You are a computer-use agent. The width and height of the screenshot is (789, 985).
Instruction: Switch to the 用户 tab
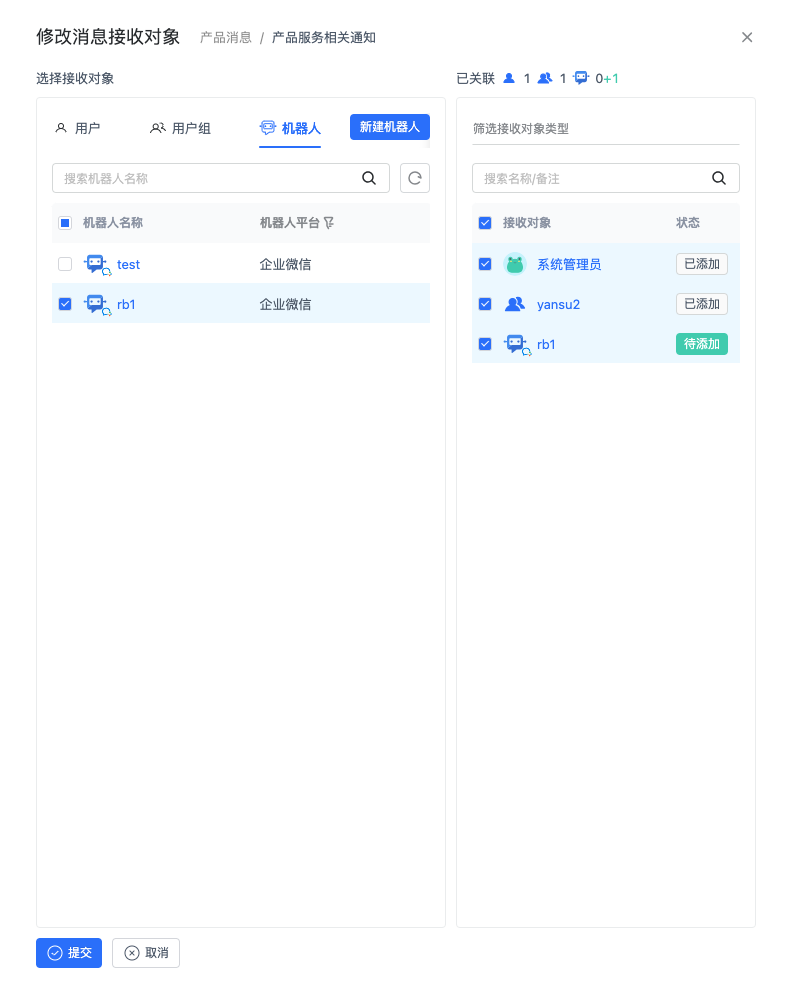click(78, 128)
